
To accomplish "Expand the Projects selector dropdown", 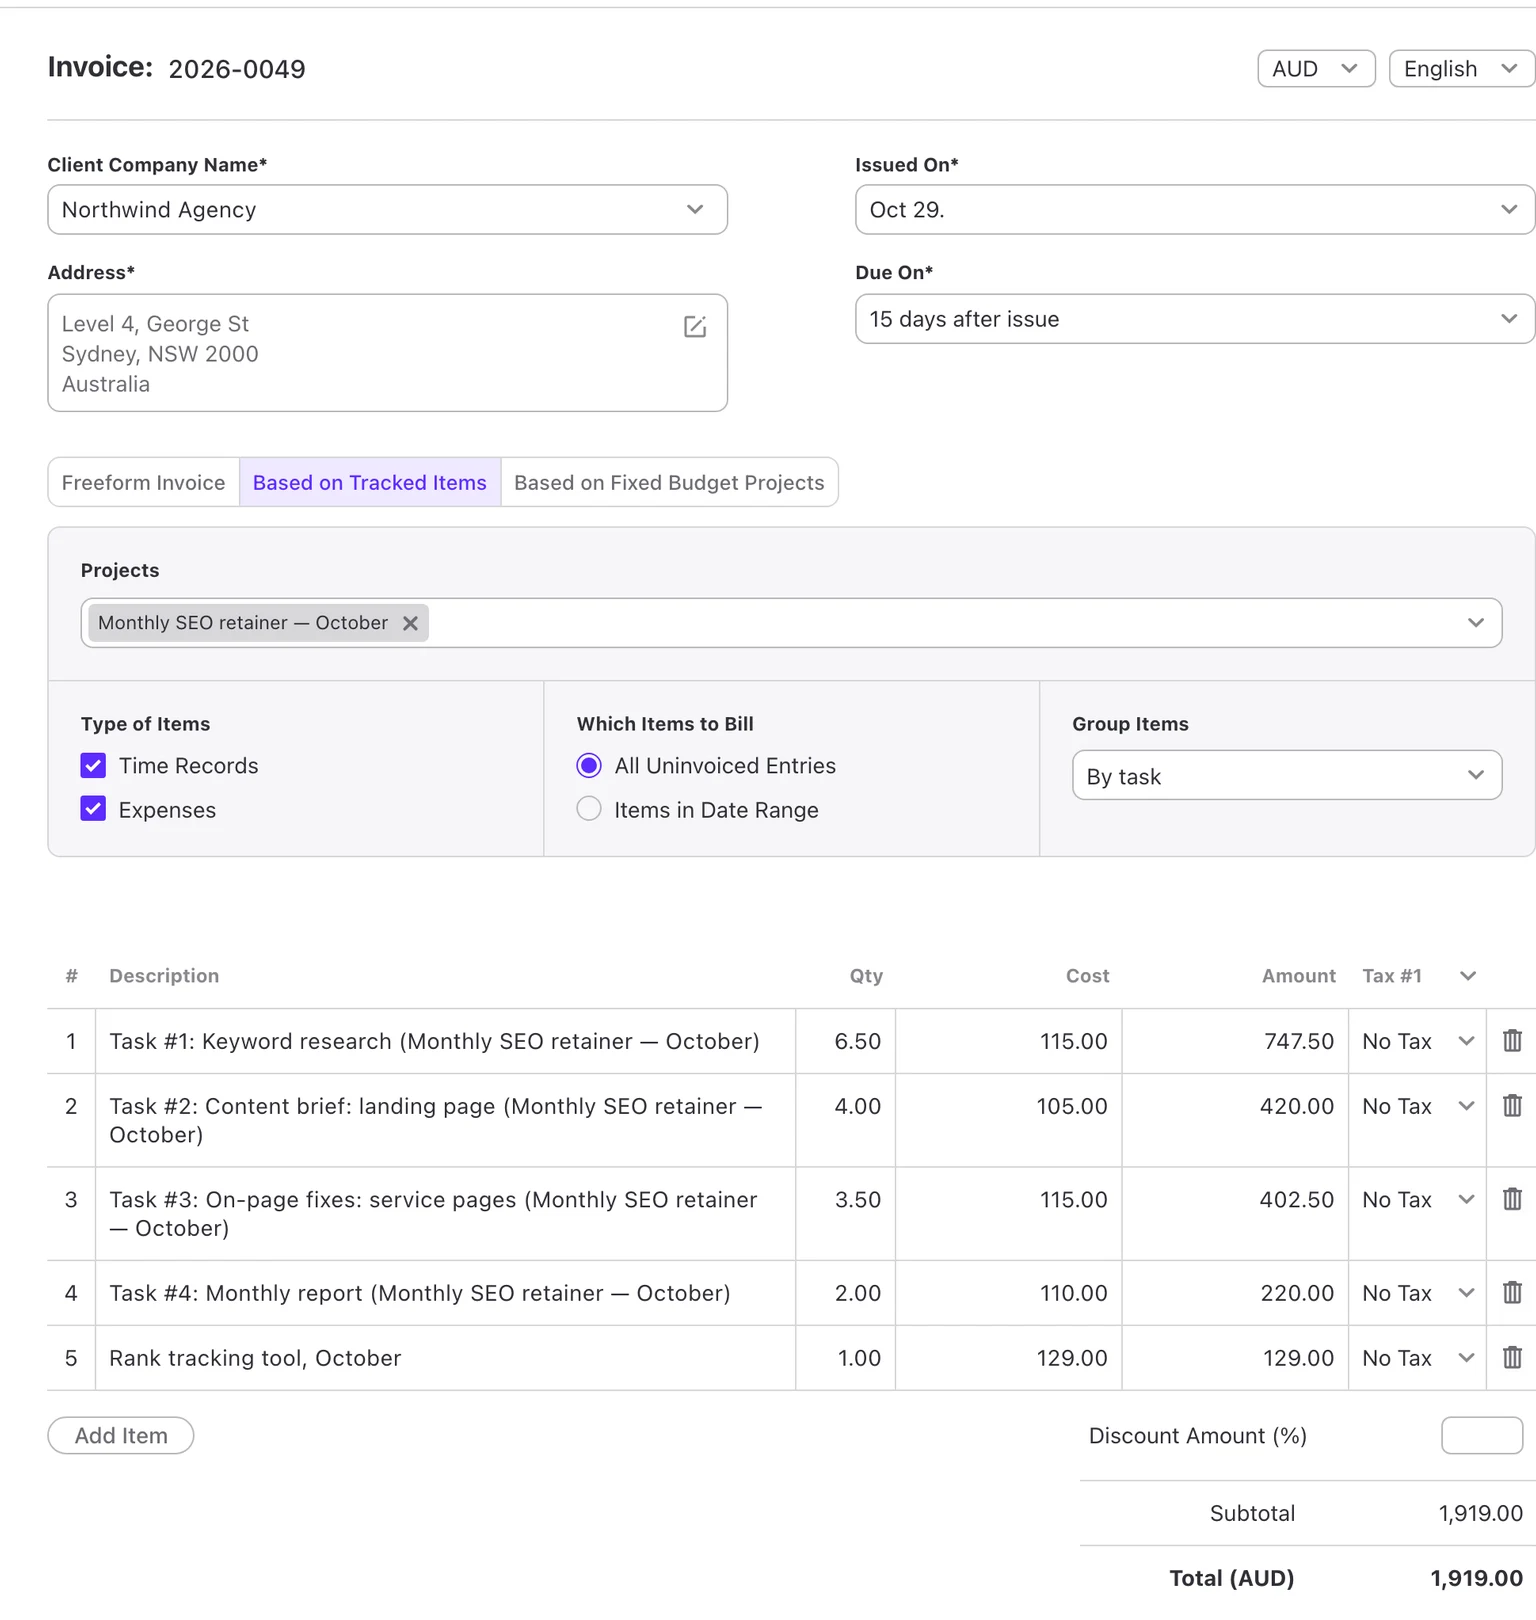I will (1476, 623).
